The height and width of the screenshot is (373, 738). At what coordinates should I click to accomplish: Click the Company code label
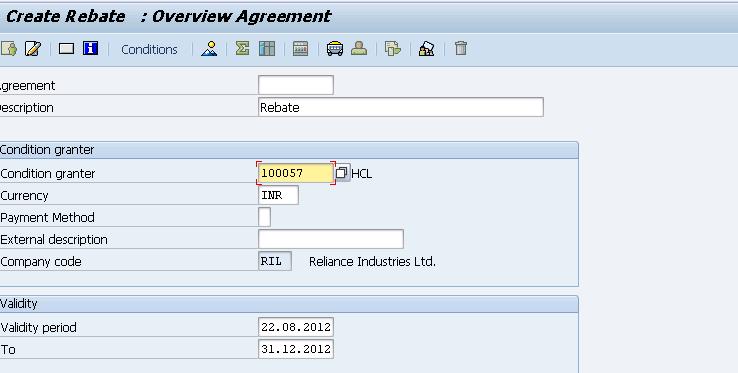coord(40,262)
